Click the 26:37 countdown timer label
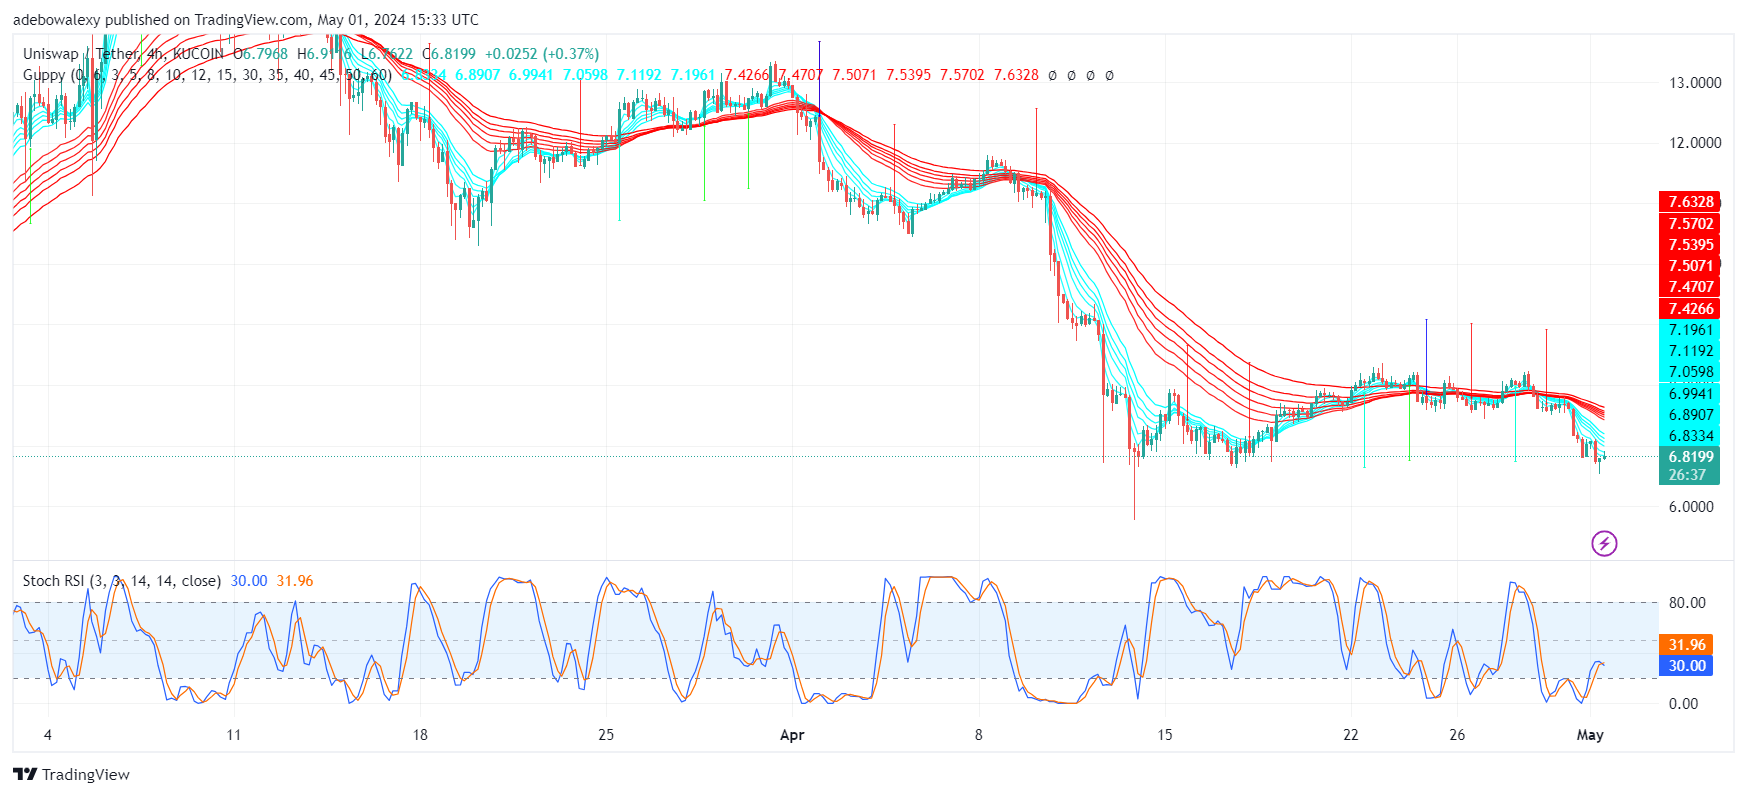Screen dimensions: 1747x796 [1687, 475]
